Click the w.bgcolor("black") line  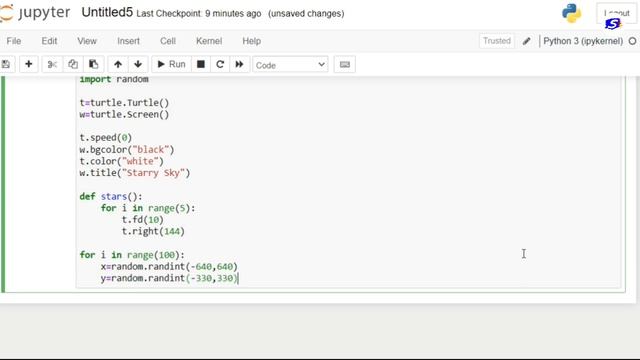pos(127,149)
